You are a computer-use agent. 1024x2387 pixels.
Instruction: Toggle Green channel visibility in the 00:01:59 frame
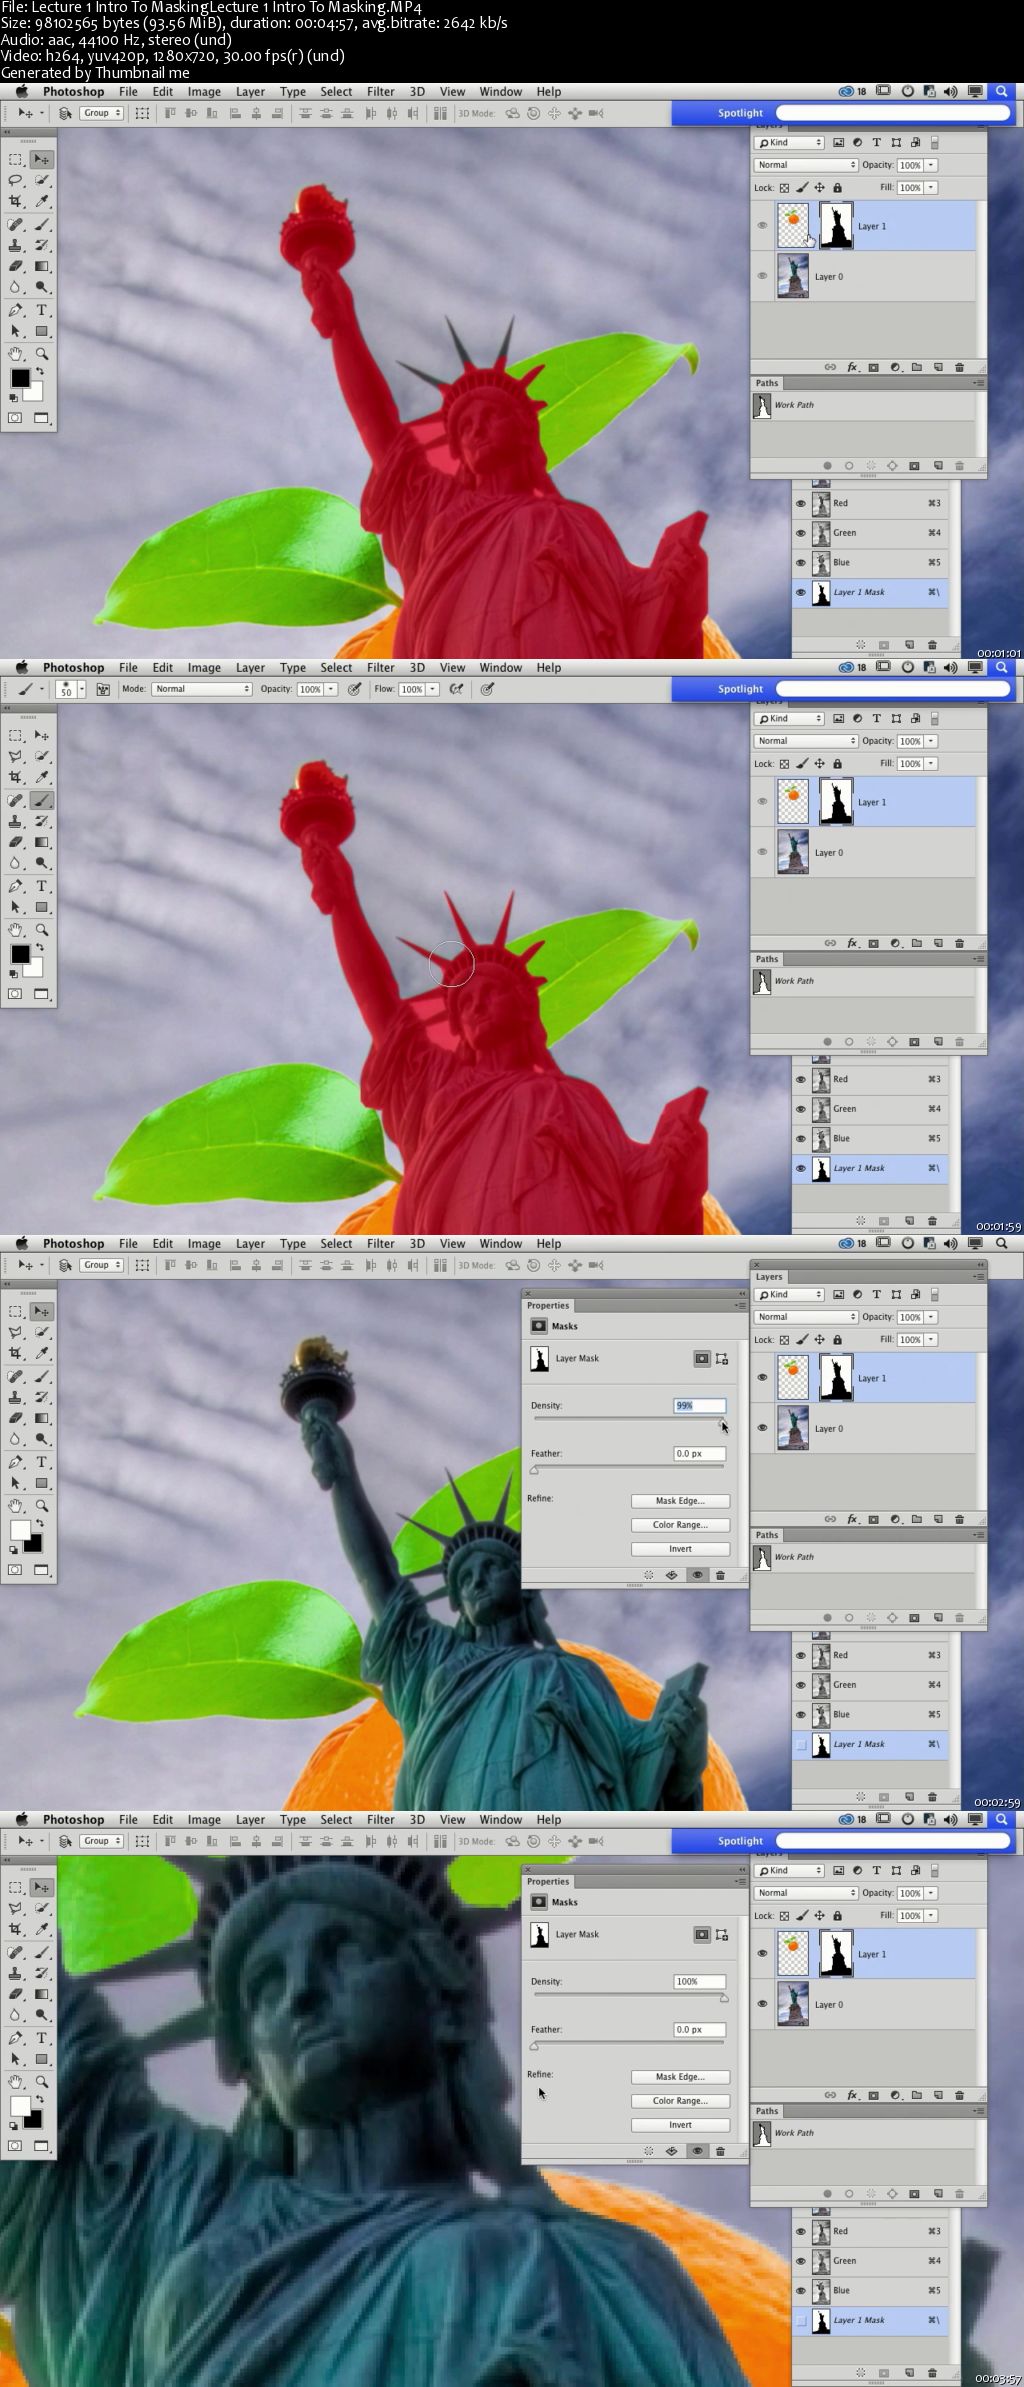click(x=801, y=1108)
